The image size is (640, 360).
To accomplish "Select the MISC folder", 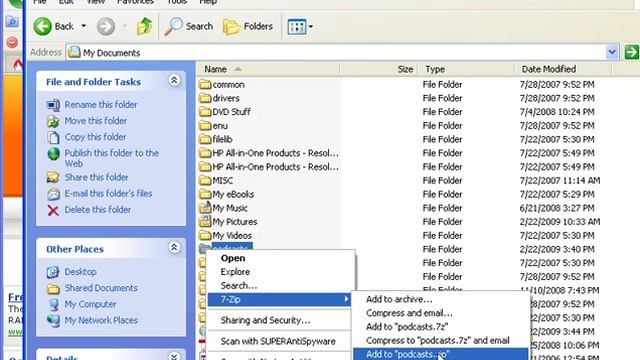I will point(216,181).
